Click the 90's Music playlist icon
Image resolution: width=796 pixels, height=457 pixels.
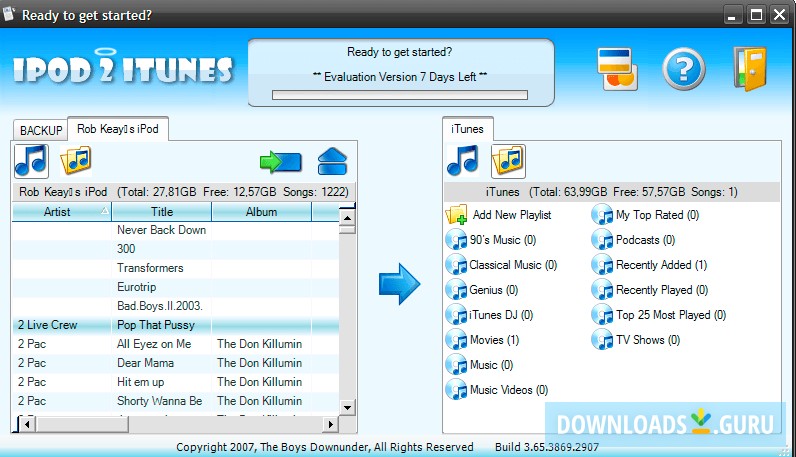(456, 240)
